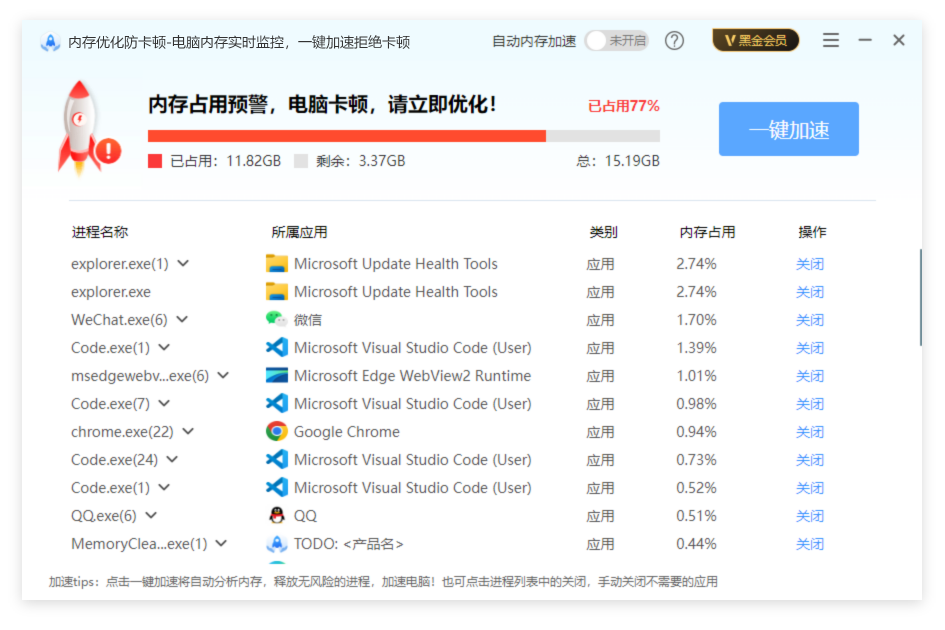Click 关闭 for the Code.exe(7) row
This screenshot has width=945, height=630.
click(x=809, y=404)
